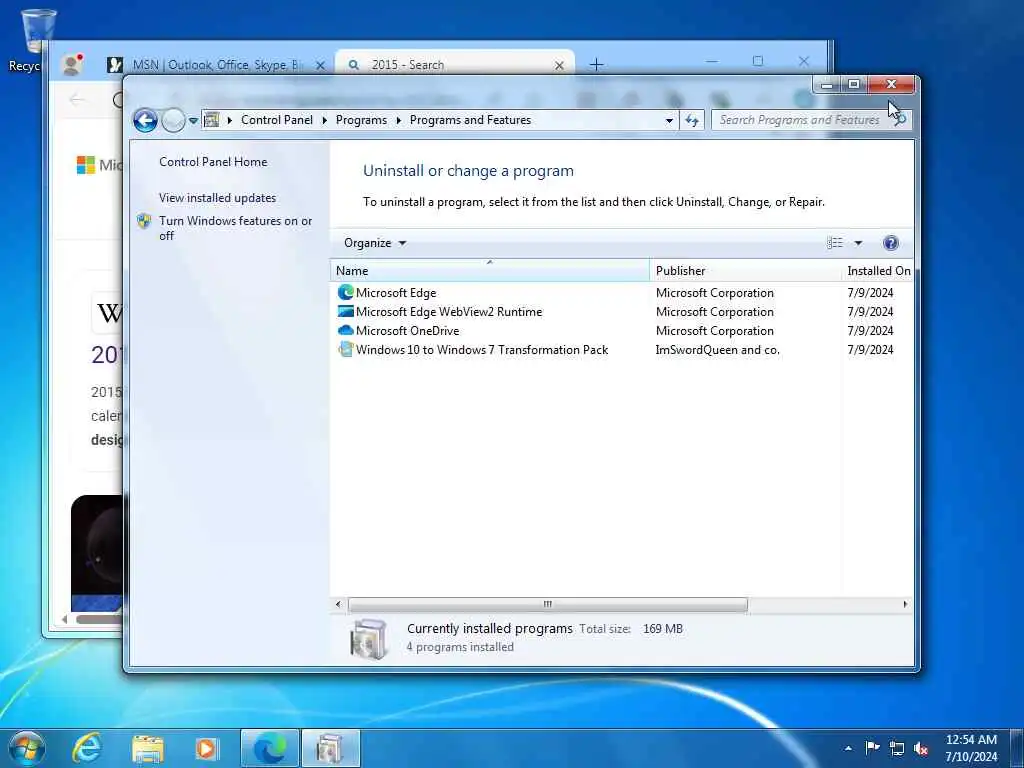Screen dimensions: 1024x768
Task: Click the Control Panel icon in the address bar
Action: tap(212, 120)
